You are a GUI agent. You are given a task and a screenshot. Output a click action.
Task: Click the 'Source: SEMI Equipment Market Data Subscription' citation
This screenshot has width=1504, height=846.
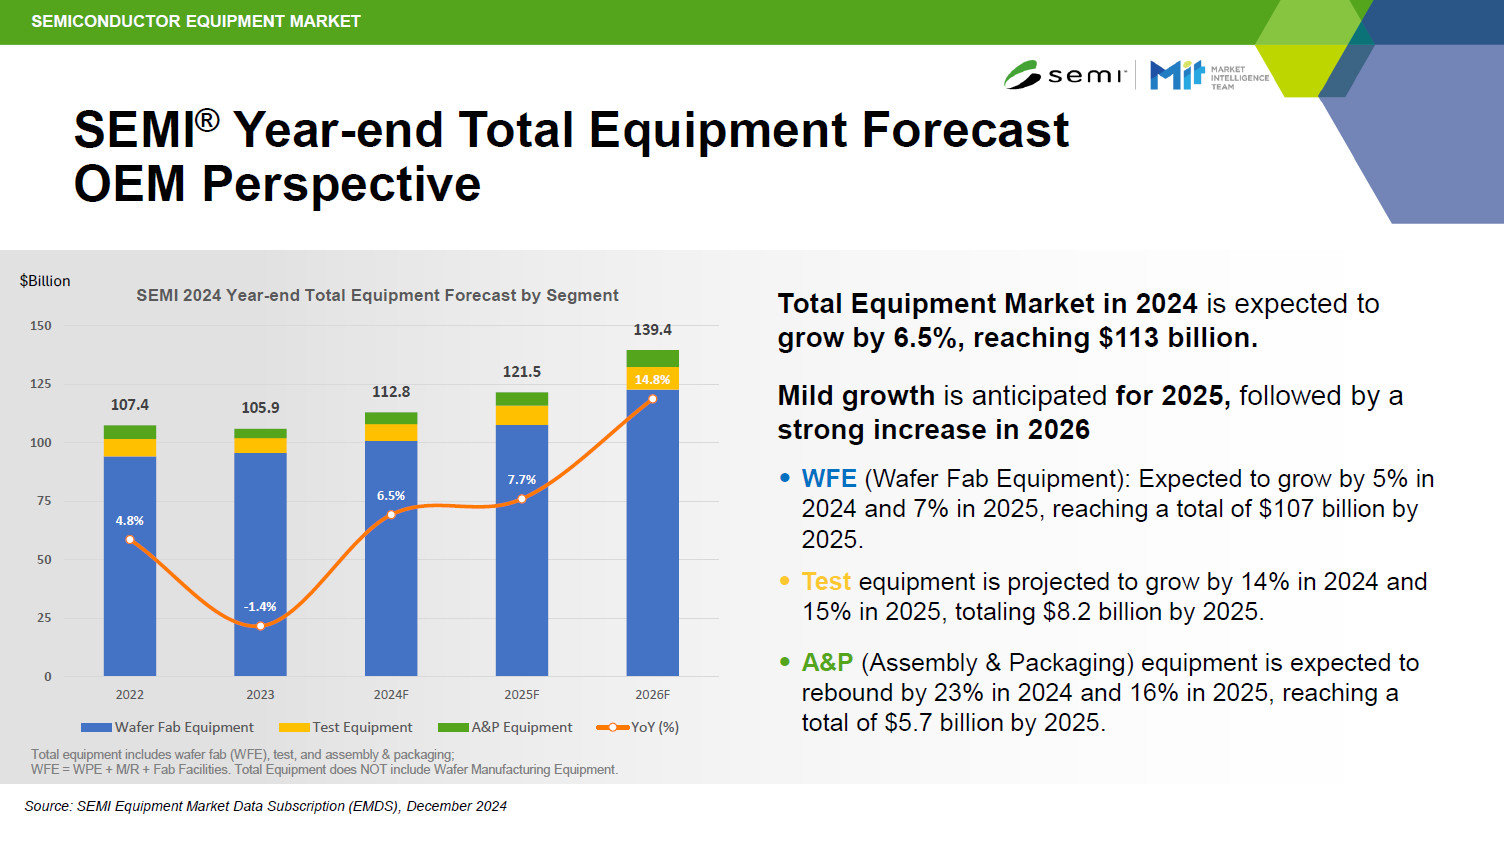[266, 806]
